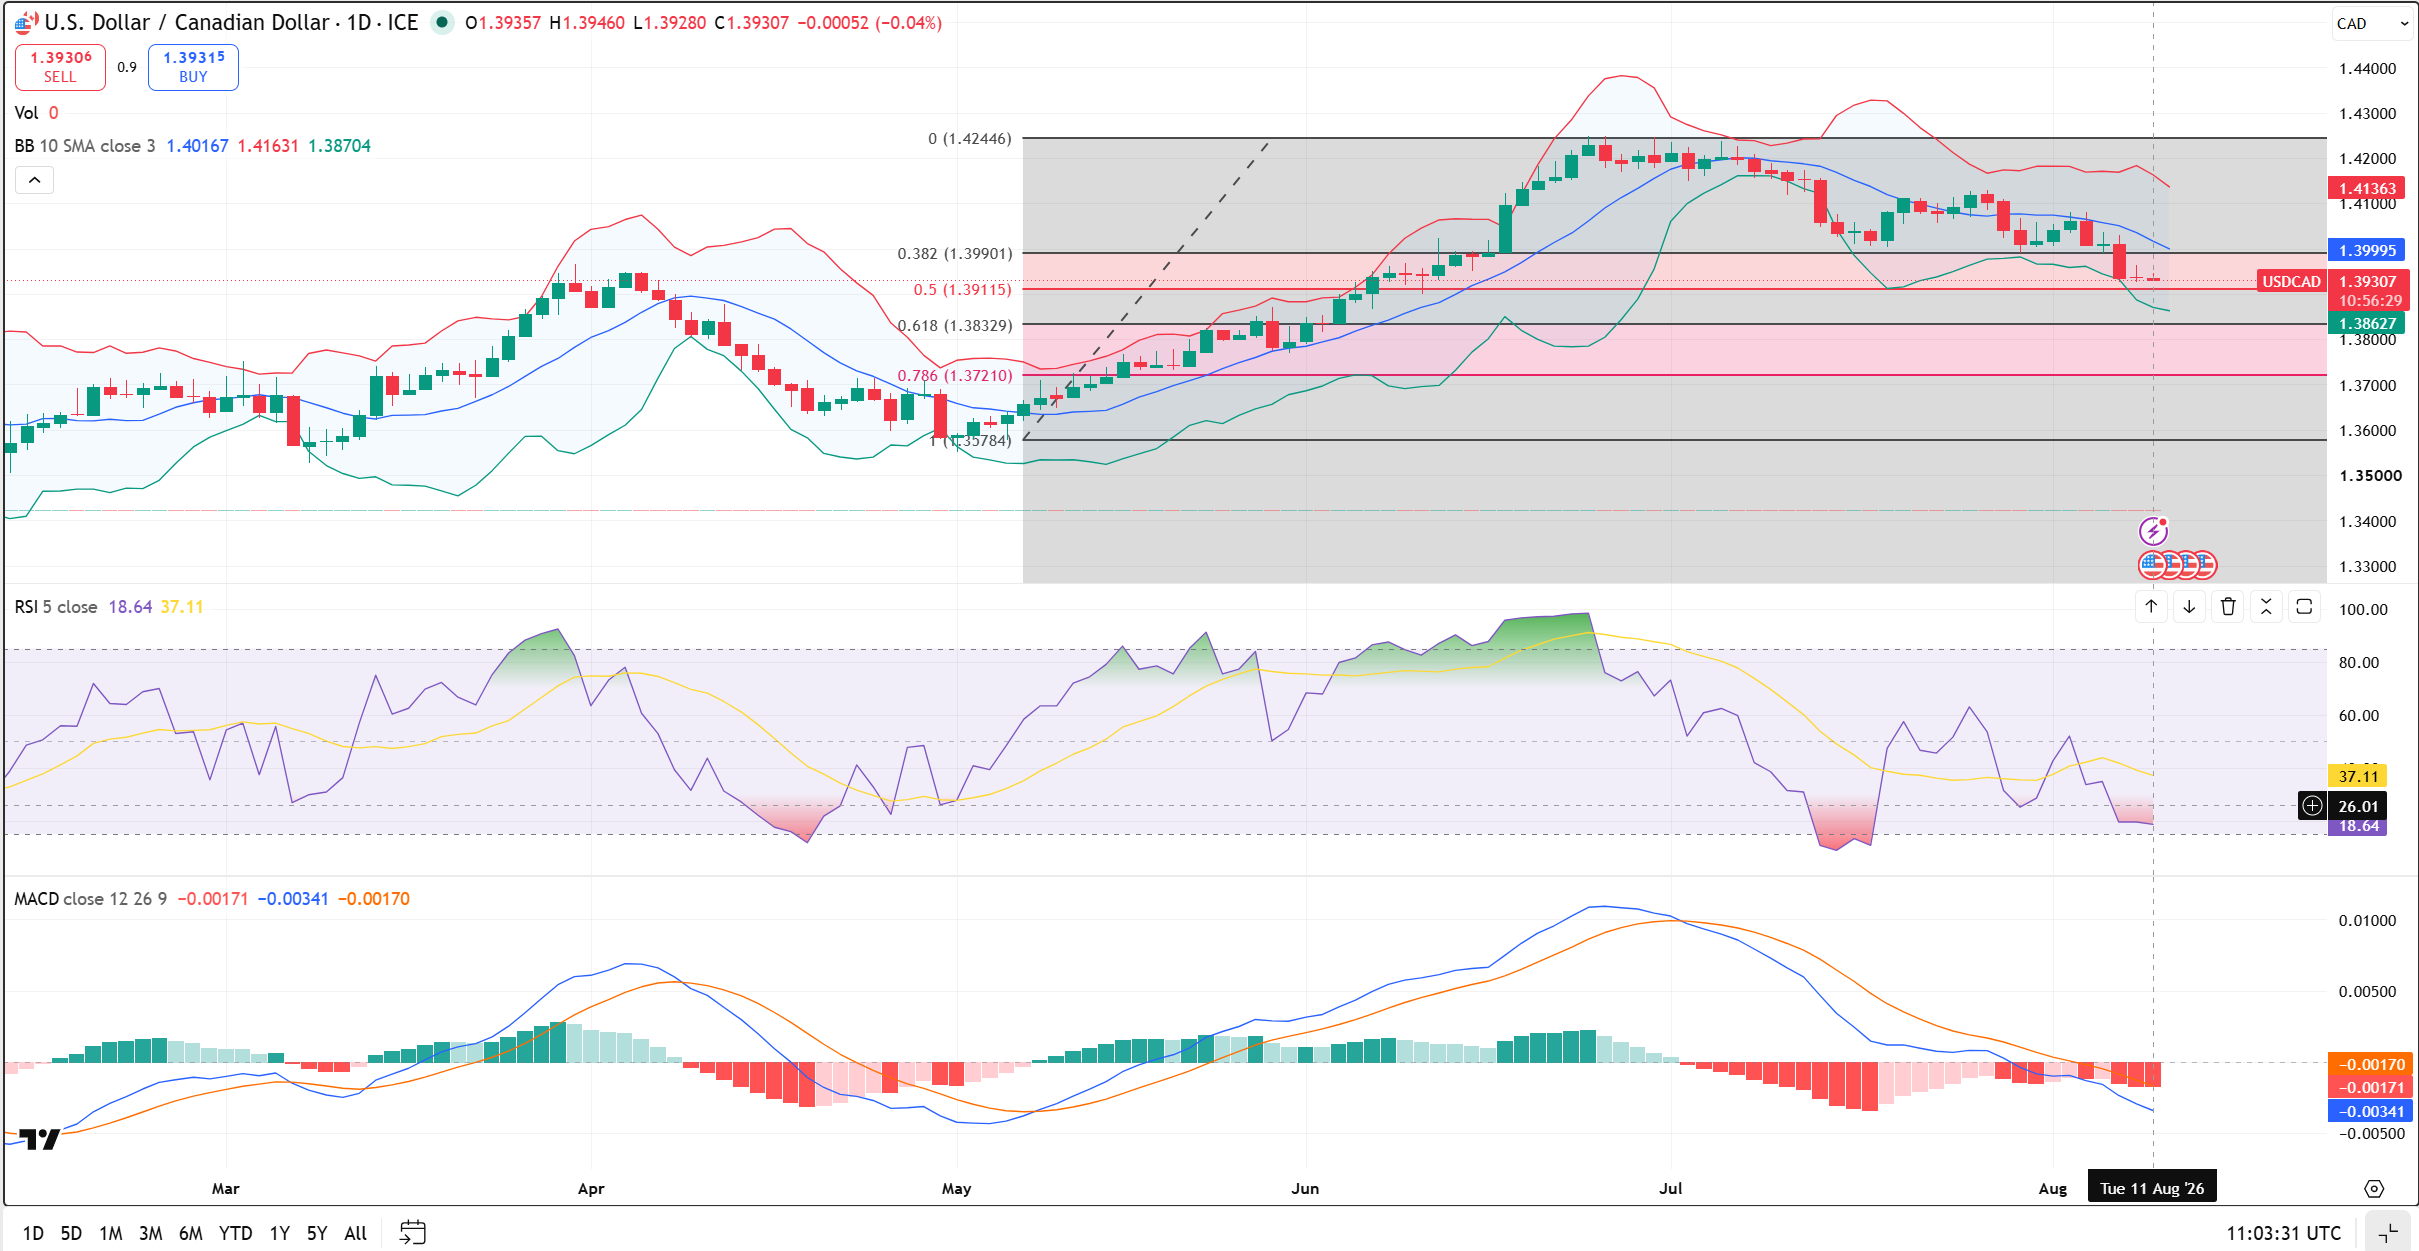Maximize the RSI pane
This screenshot has height=1251, width=2419.
click(x=2304, y=606)
